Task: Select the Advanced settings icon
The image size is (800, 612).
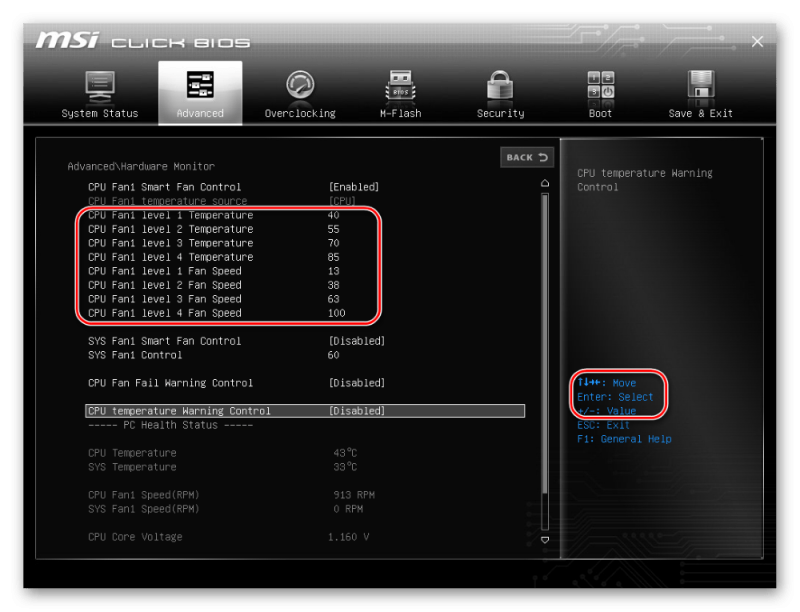Action: tap(200, 85)
